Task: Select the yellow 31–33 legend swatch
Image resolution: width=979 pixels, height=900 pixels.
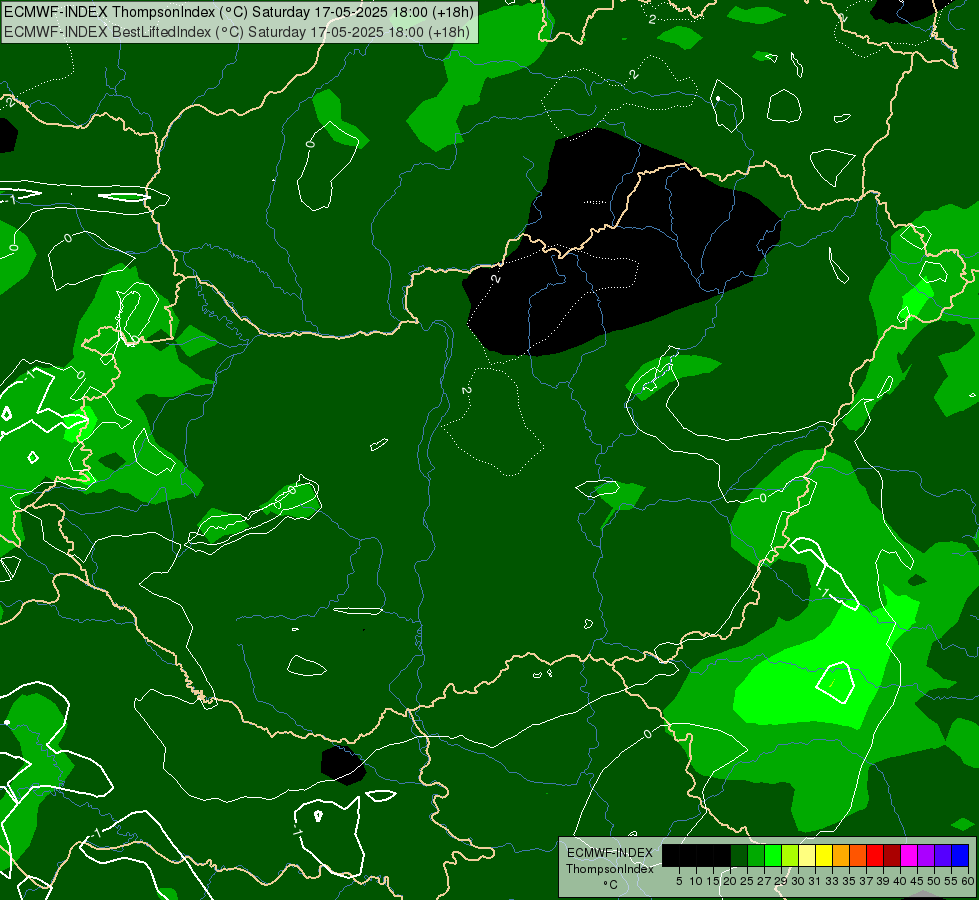Action: (824, 855)
